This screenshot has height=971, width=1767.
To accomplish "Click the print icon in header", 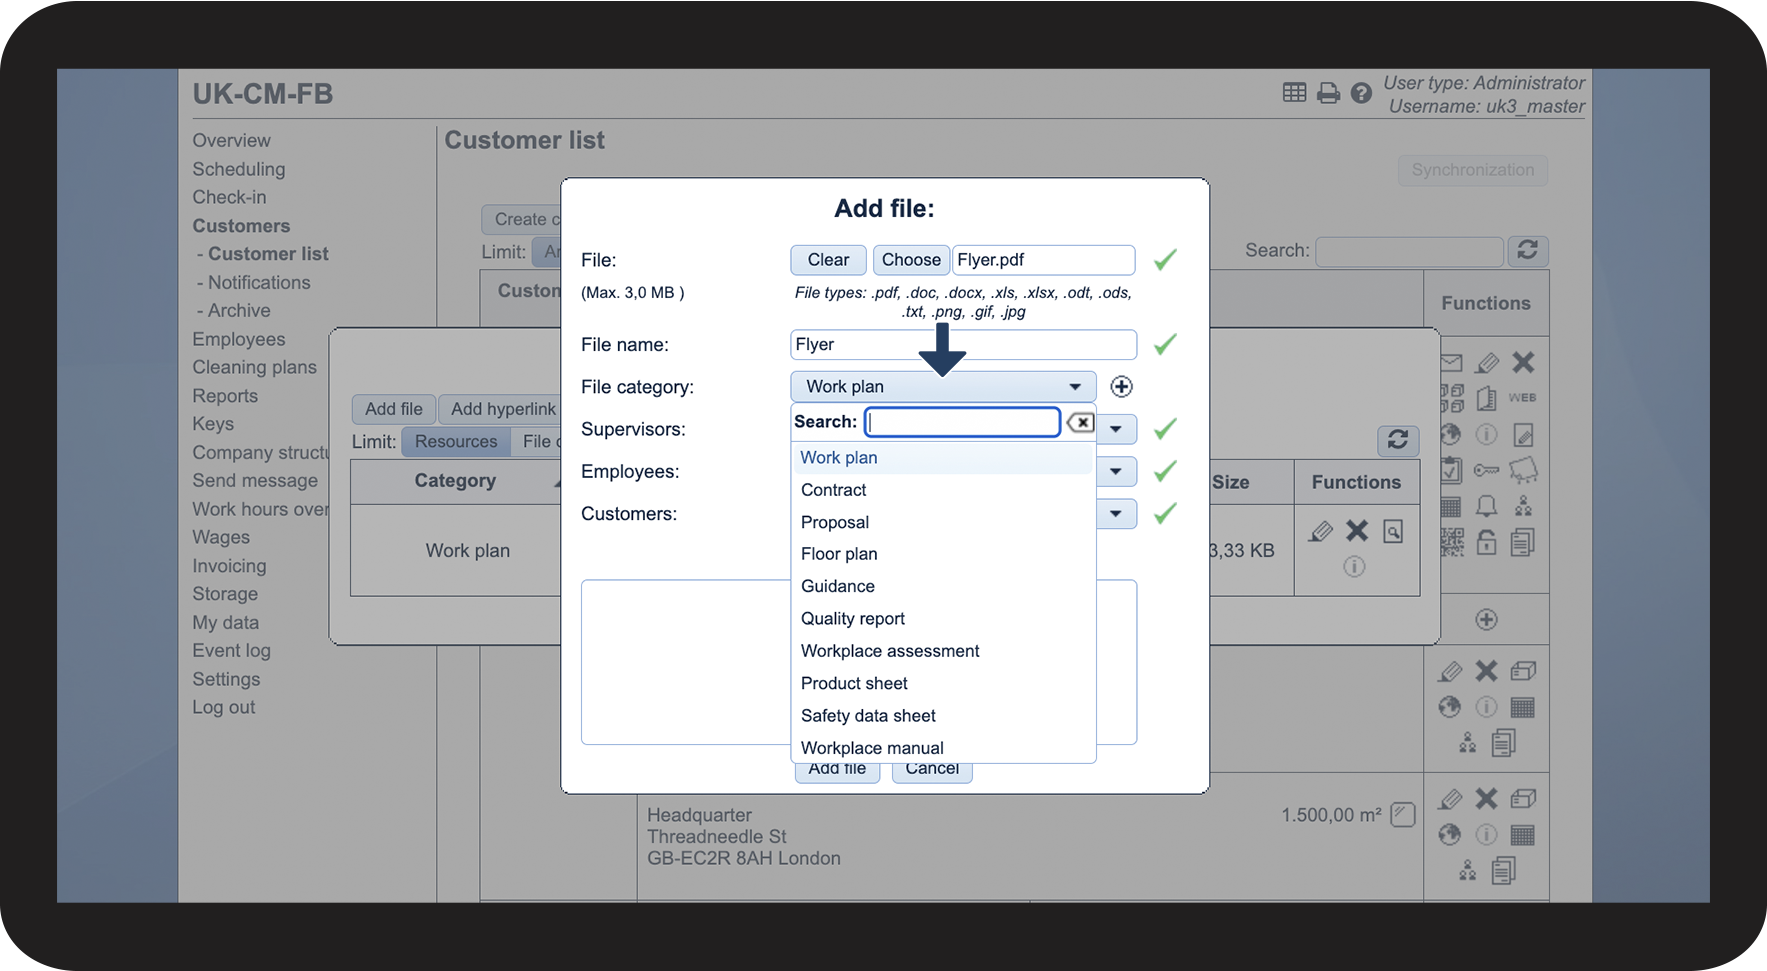I will 1328,93.
